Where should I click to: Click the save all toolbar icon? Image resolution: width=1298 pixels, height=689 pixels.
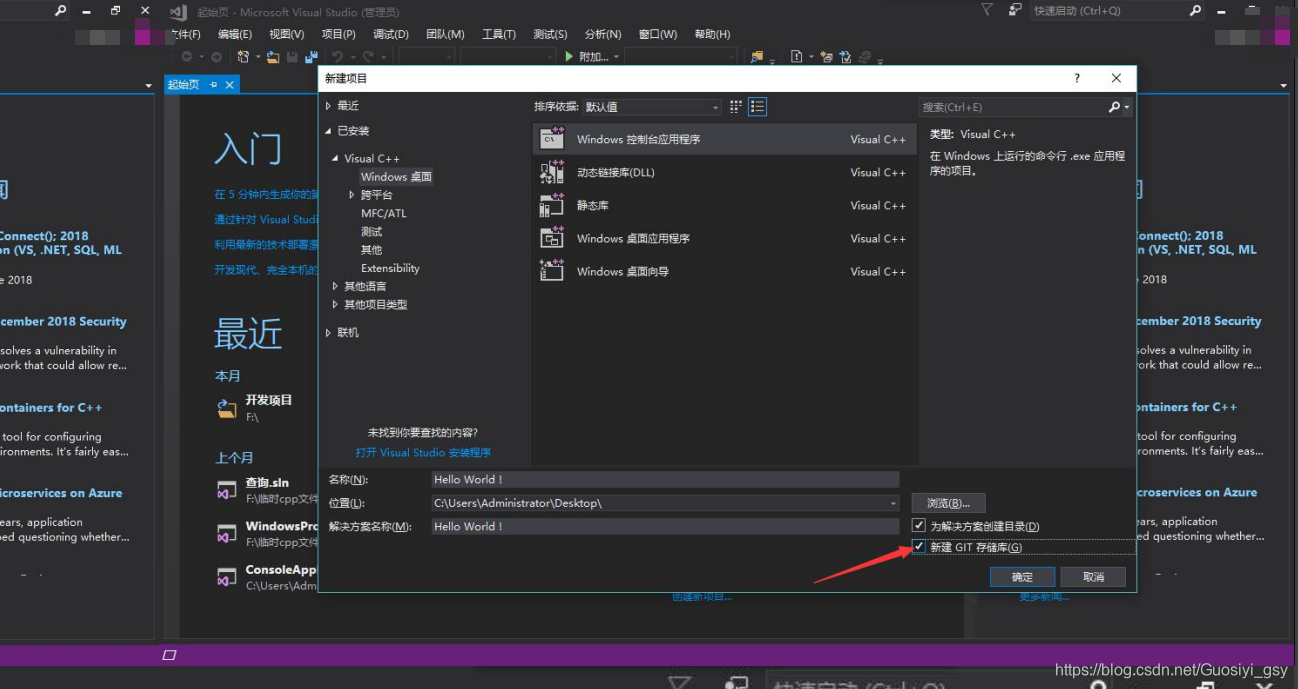coord(311,57)
